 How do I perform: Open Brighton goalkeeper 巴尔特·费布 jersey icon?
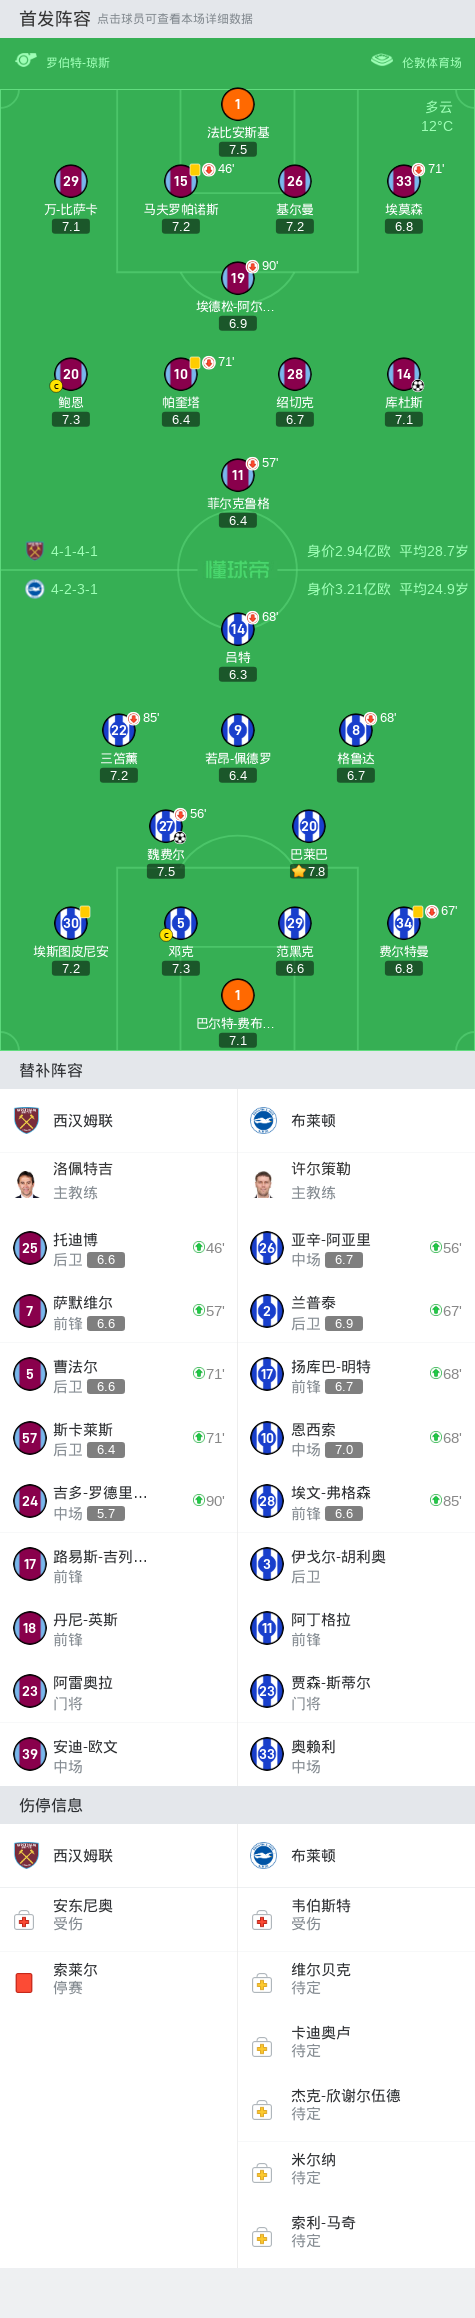coord(237,995)
